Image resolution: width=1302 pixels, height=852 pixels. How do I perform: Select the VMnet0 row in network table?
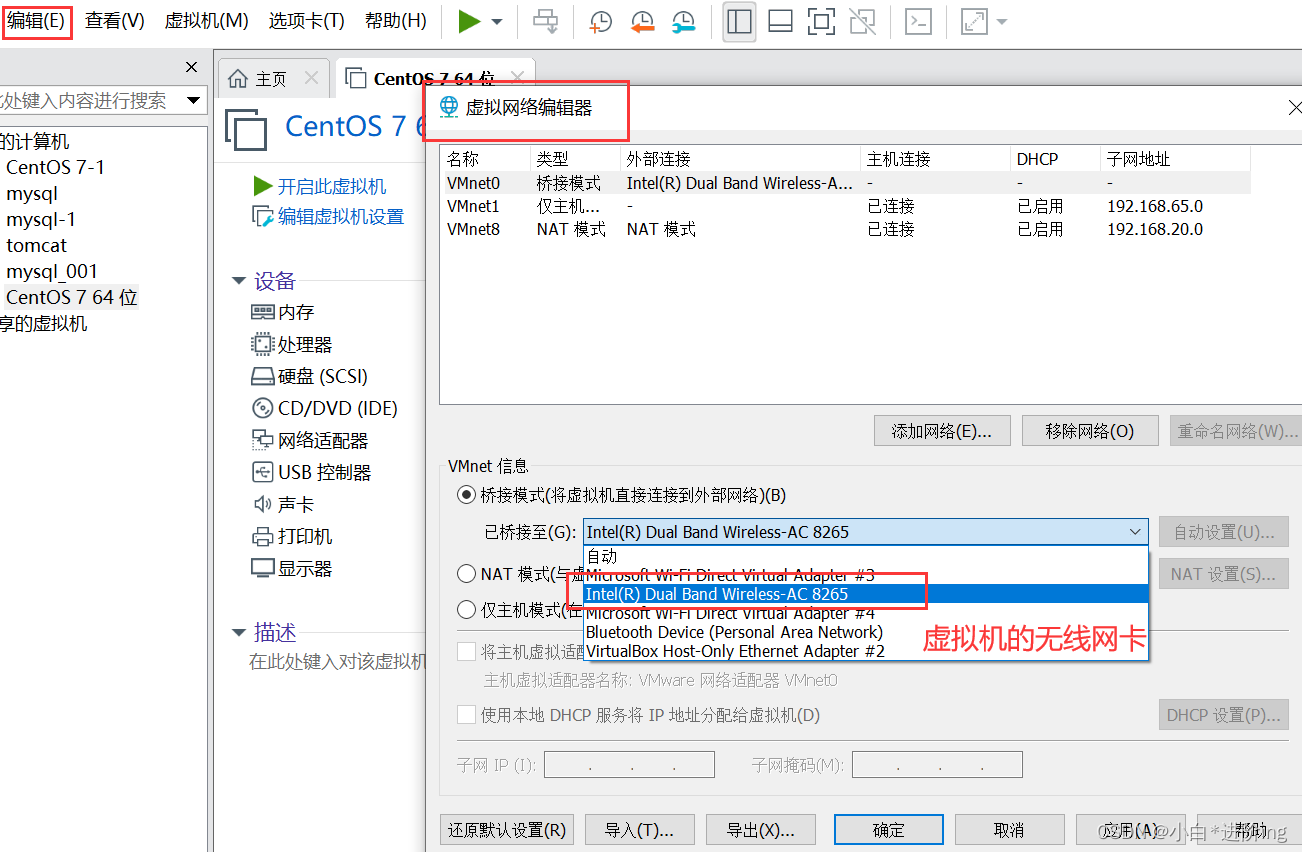point(846,183)
